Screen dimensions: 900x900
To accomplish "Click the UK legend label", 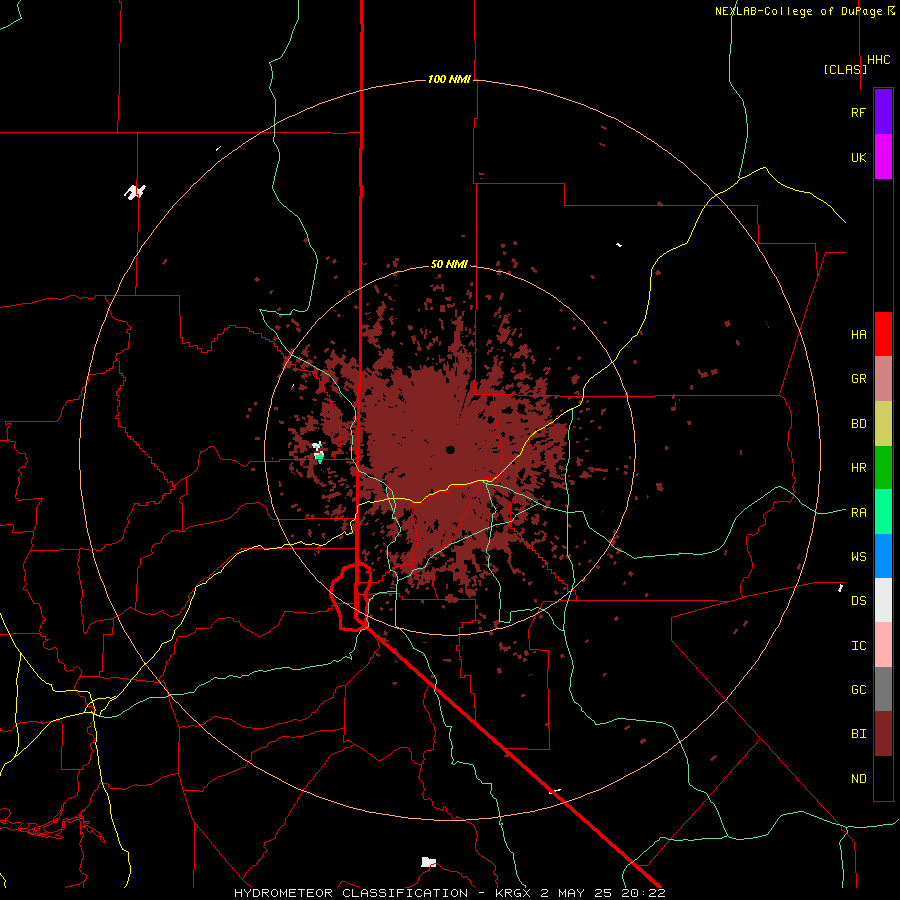I will (x=858, y=157).
